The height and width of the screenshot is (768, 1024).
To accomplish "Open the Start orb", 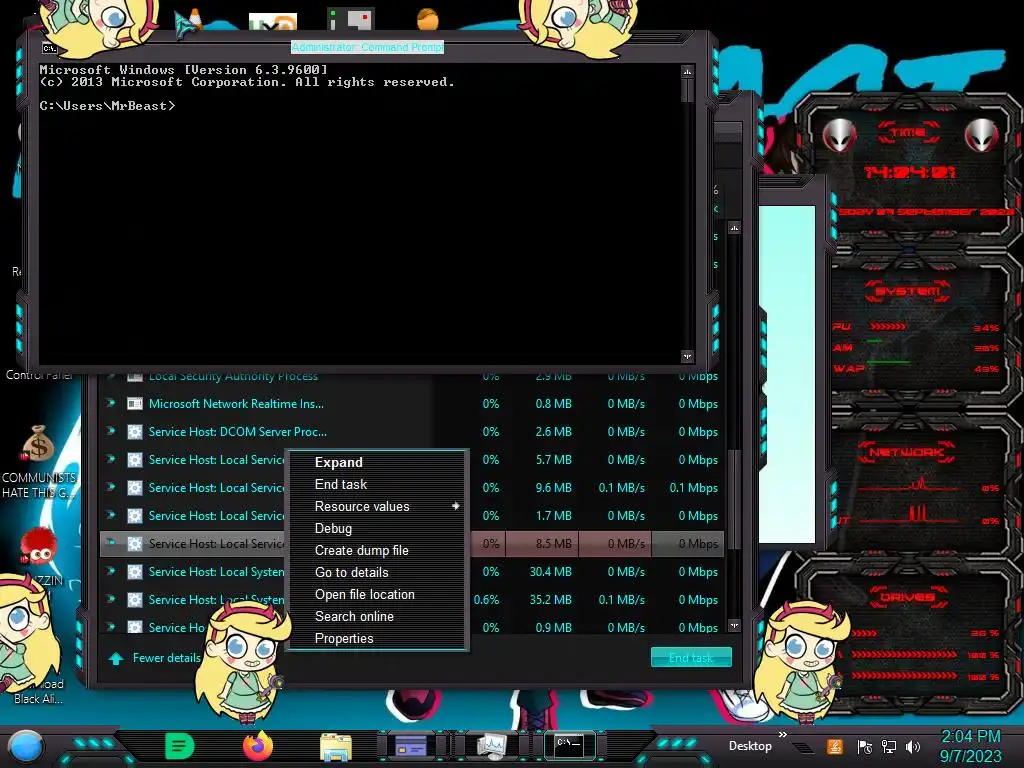I will 26,746.
